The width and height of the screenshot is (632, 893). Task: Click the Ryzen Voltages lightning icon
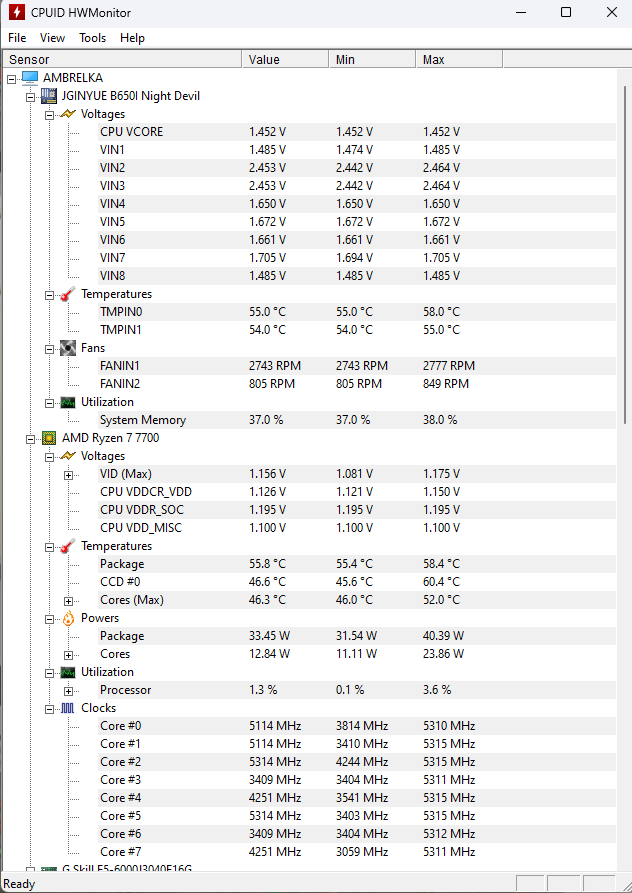(68, 456)
